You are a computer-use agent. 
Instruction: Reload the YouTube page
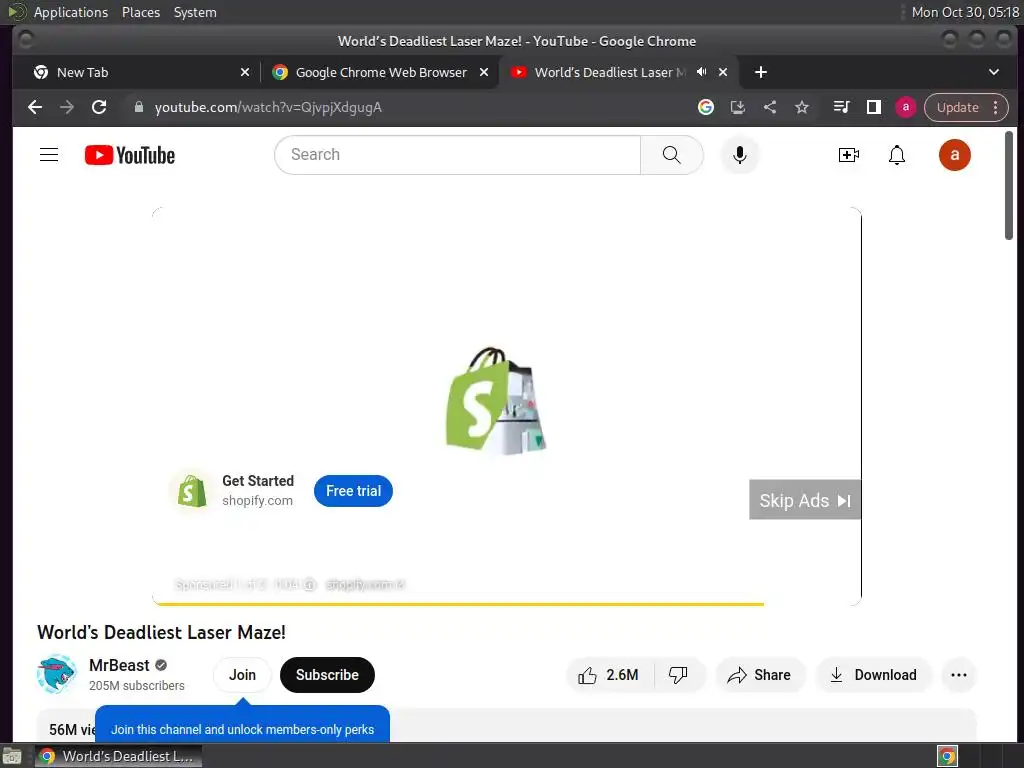click(x=99, y=107)
